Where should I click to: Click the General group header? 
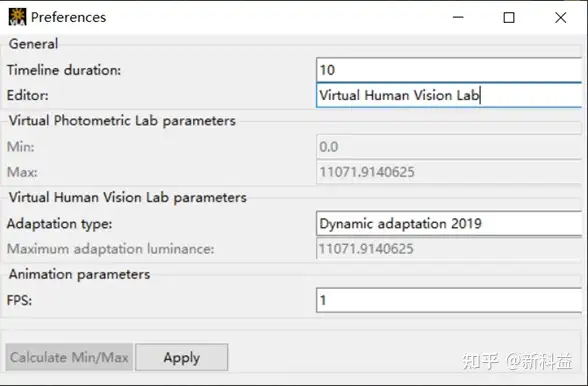(33, 44)
